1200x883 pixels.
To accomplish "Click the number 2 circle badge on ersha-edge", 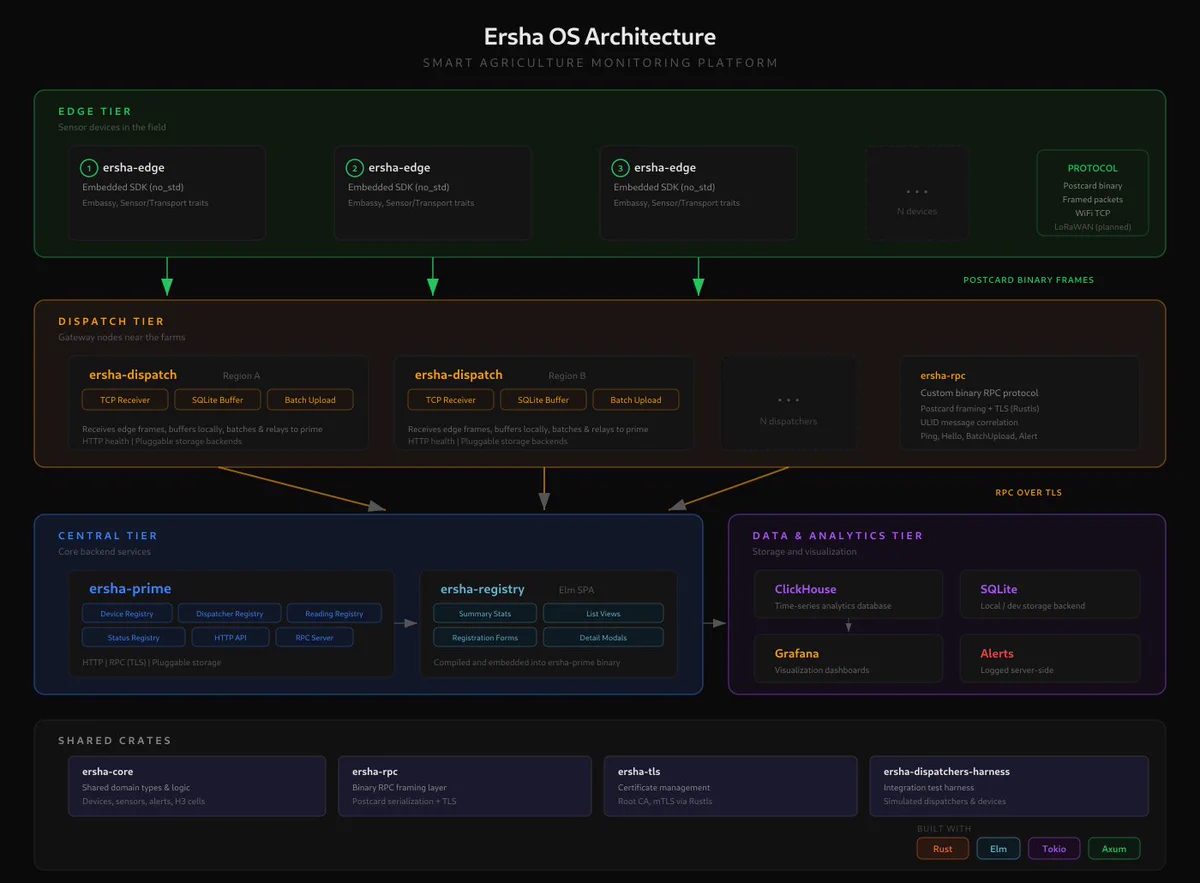I will click(x=355, y=168).
